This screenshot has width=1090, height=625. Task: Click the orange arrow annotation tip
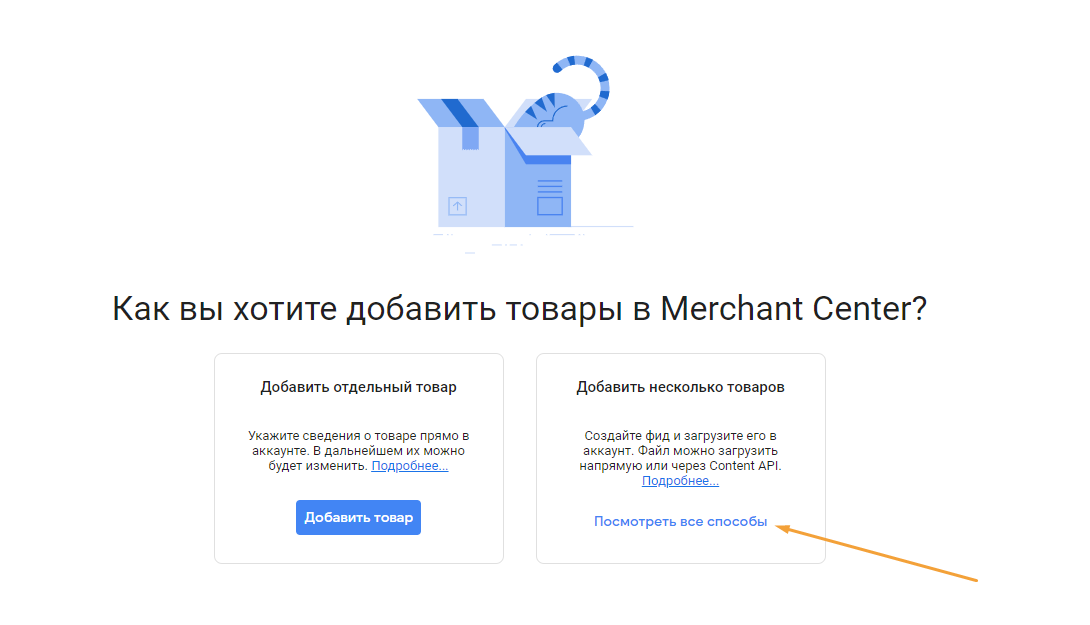pos(780,528)
